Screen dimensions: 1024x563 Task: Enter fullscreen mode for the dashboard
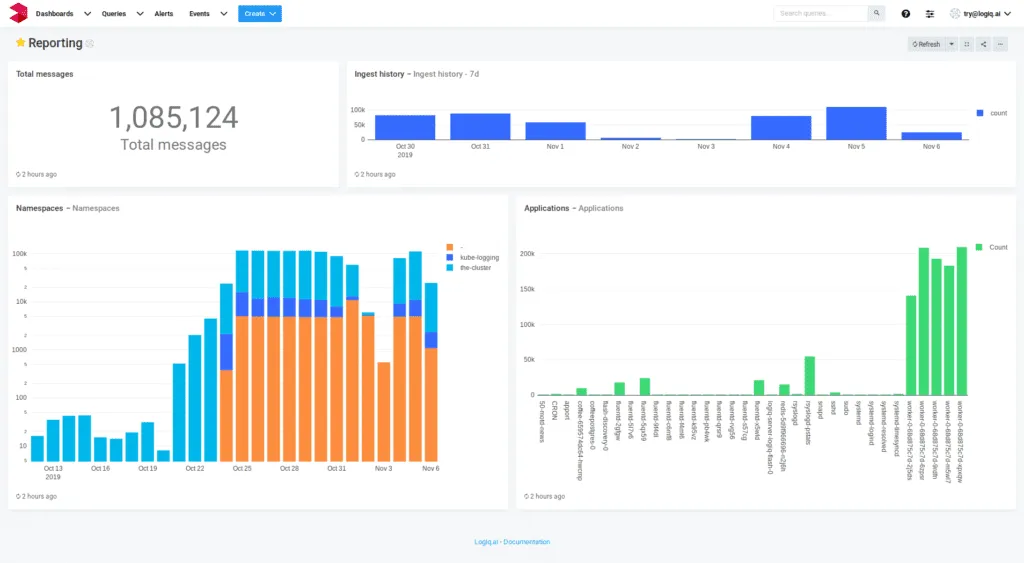tap(967, 44)
